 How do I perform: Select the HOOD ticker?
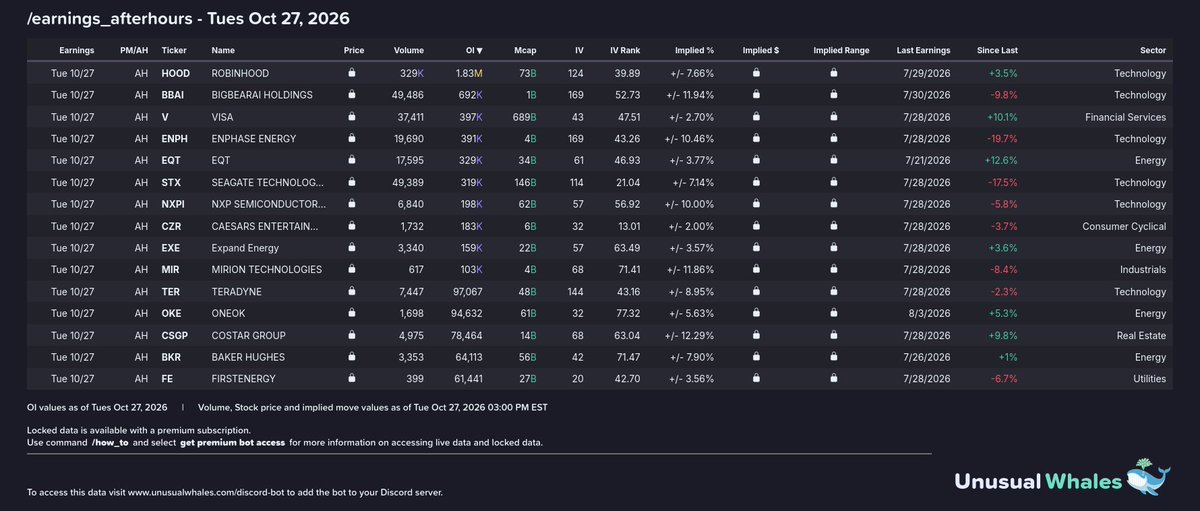(176, 73)
